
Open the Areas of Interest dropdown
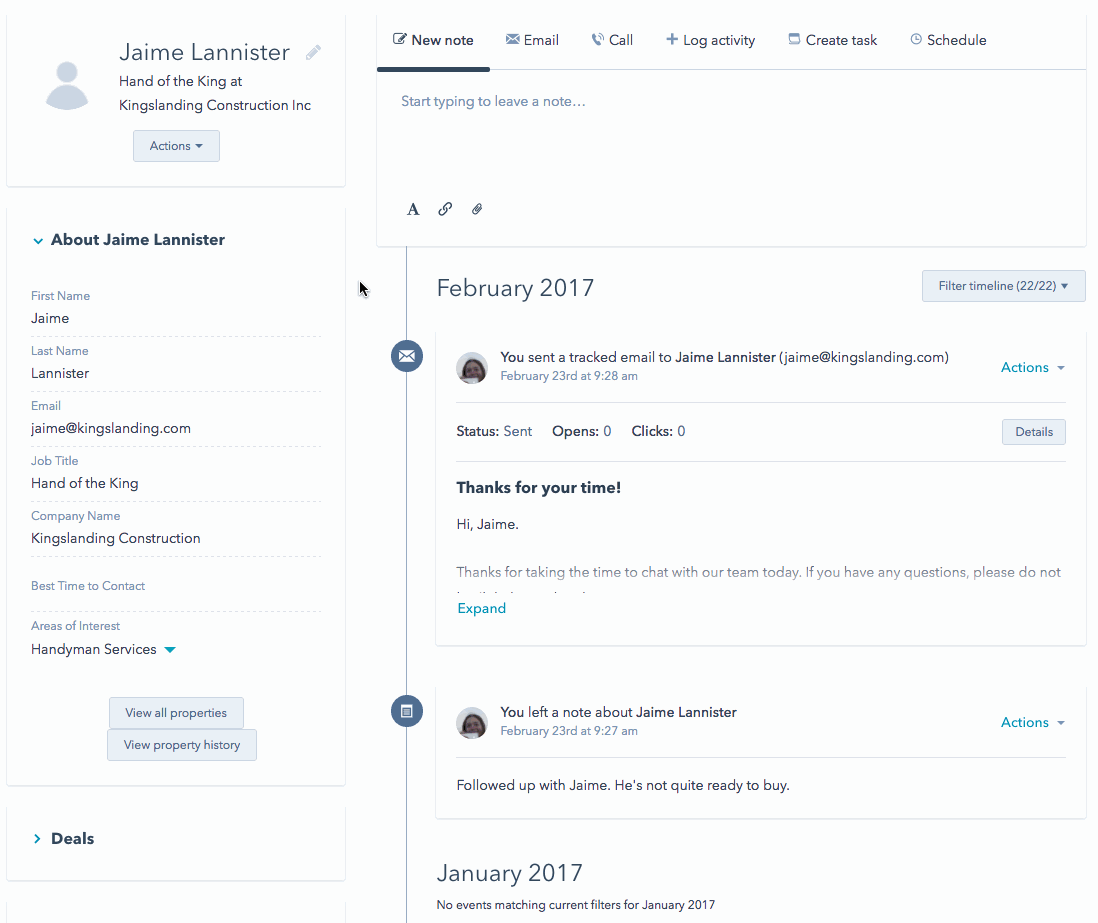point(169,649)
